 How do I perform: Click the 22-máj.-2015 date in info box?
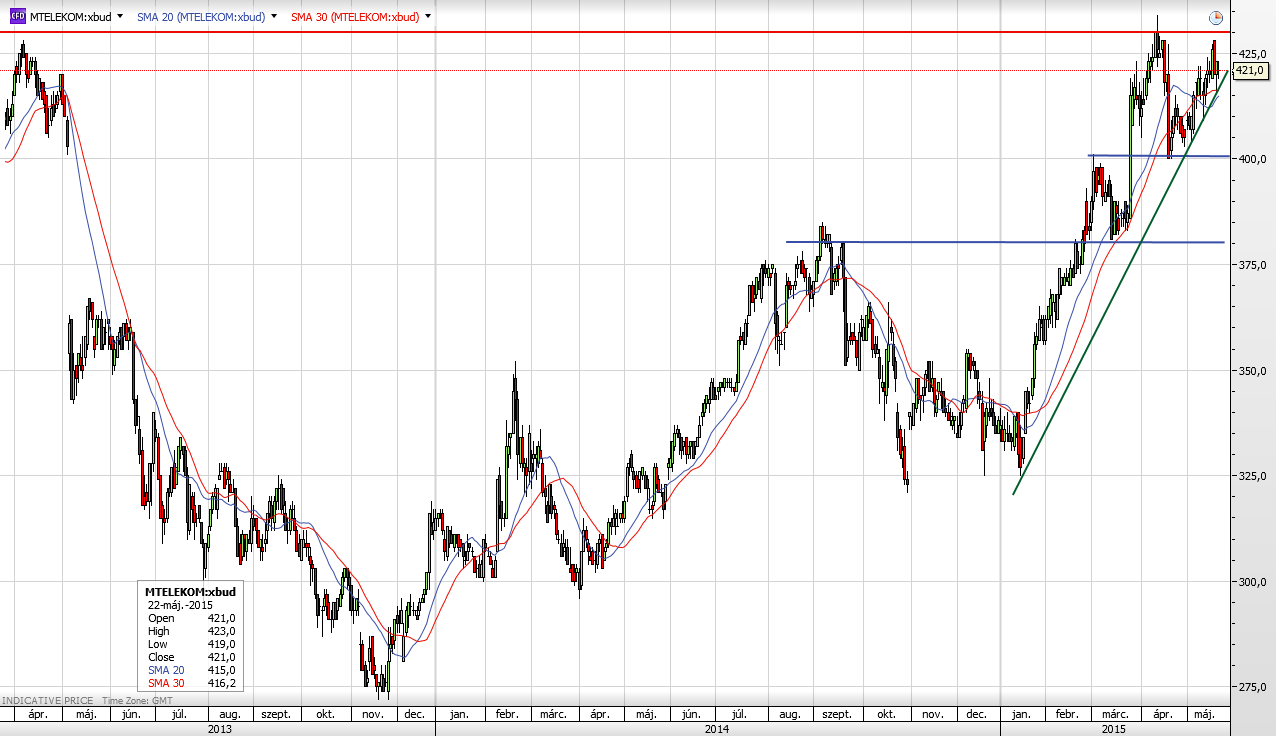tap(179, 605)
